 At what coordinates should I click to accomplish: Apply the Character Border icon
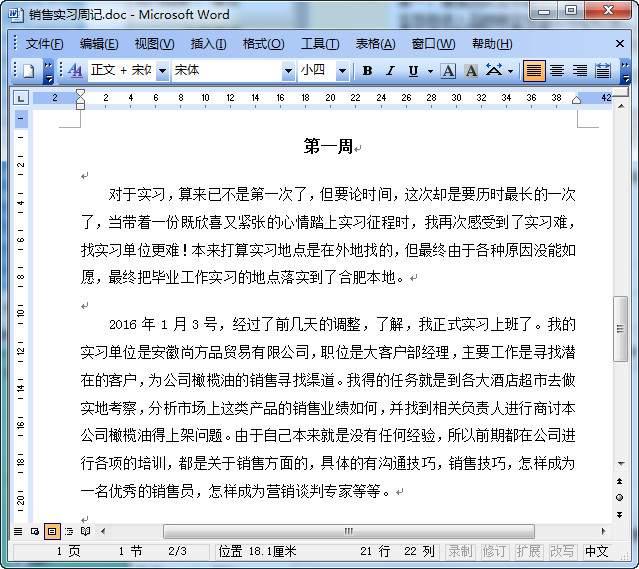tap(448, 71)
